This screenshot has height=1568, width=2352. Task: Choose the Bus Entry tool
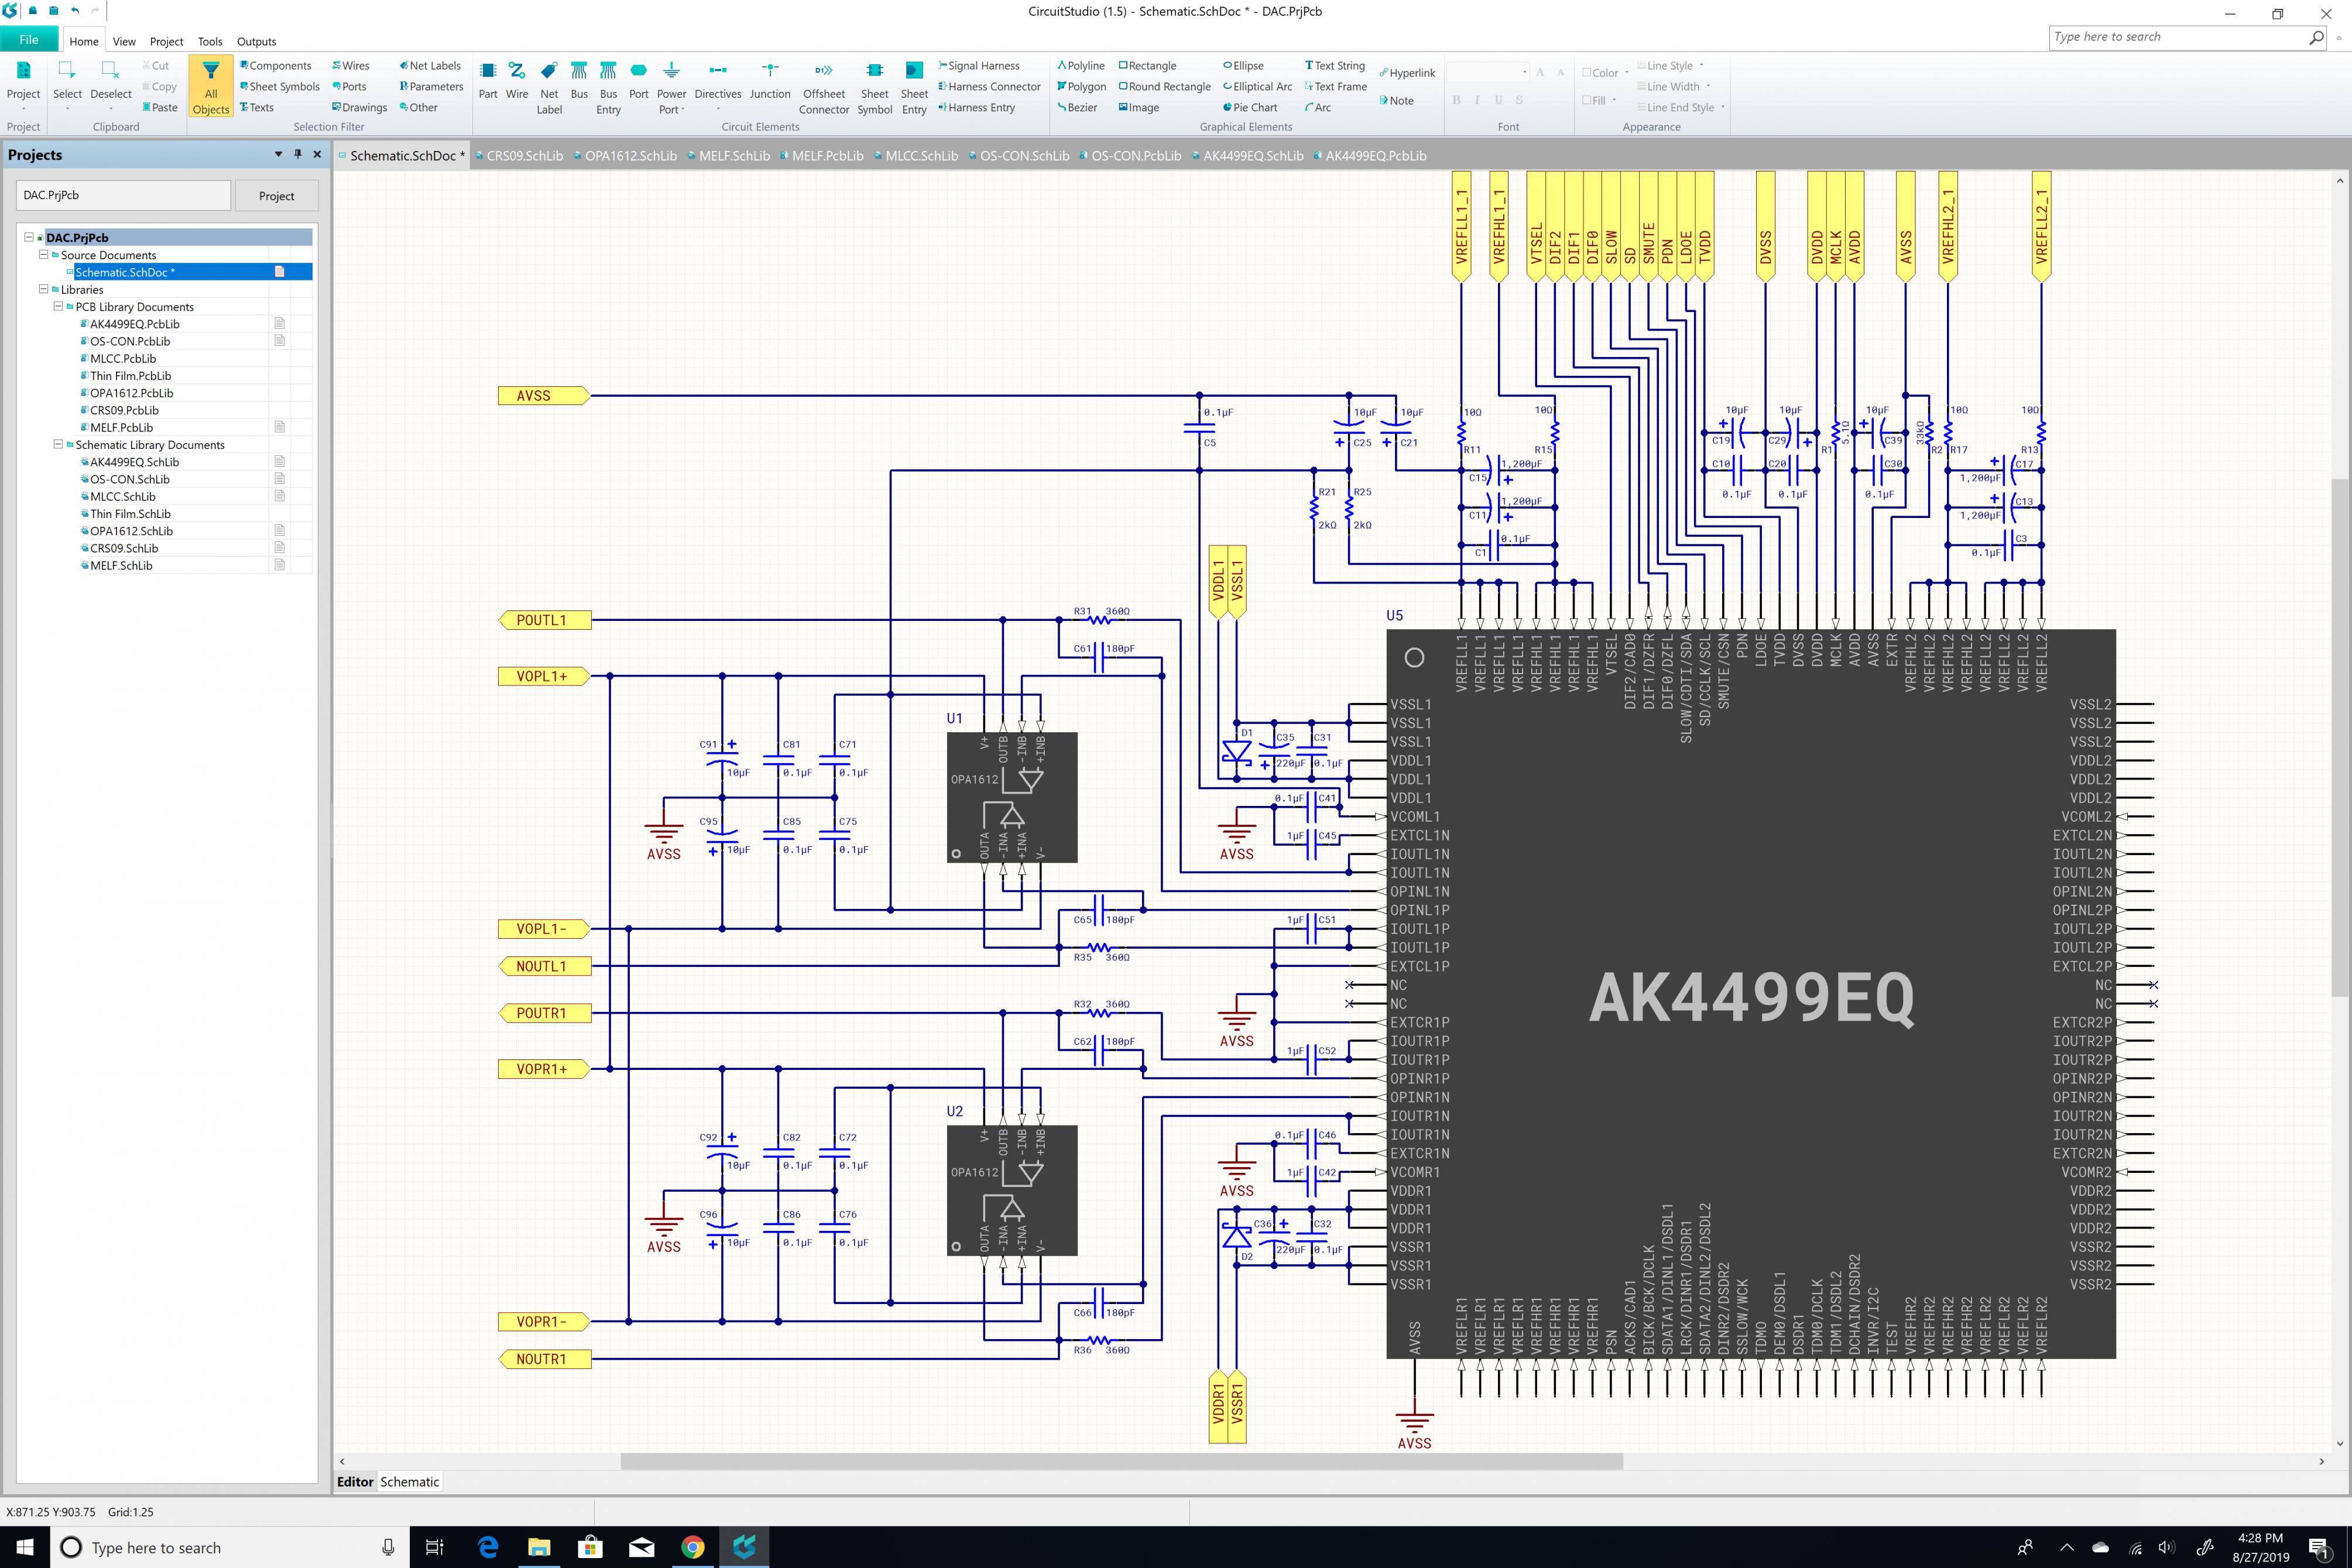608,88
